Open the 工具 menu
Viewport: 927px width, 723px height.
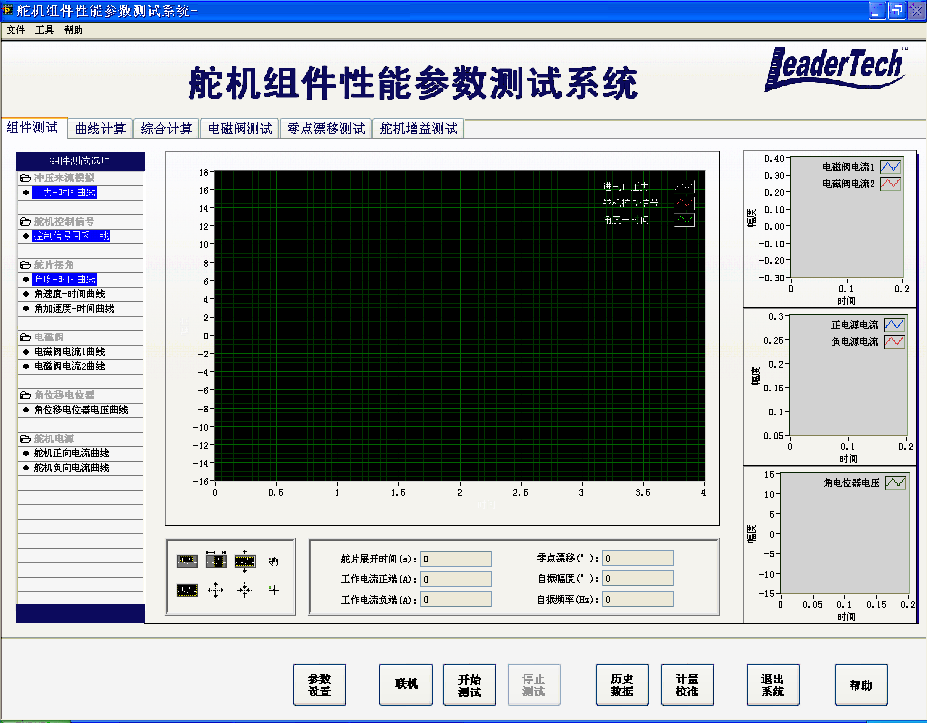click(x=44, y=30)
